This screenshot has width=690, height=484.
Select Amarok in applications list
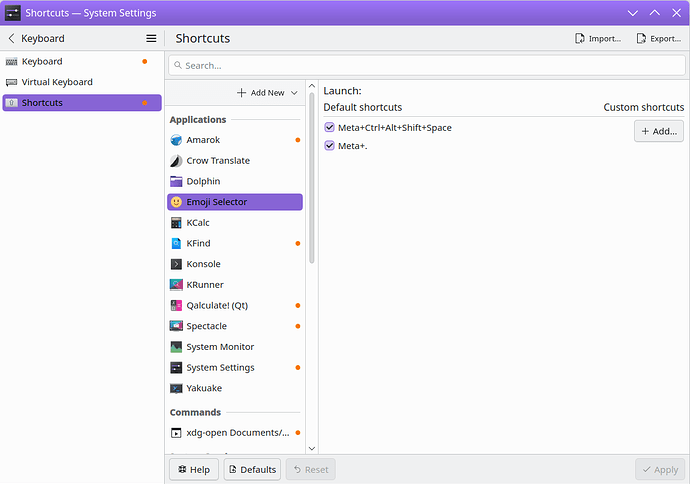pyautogui.click(x=235, y=140)
